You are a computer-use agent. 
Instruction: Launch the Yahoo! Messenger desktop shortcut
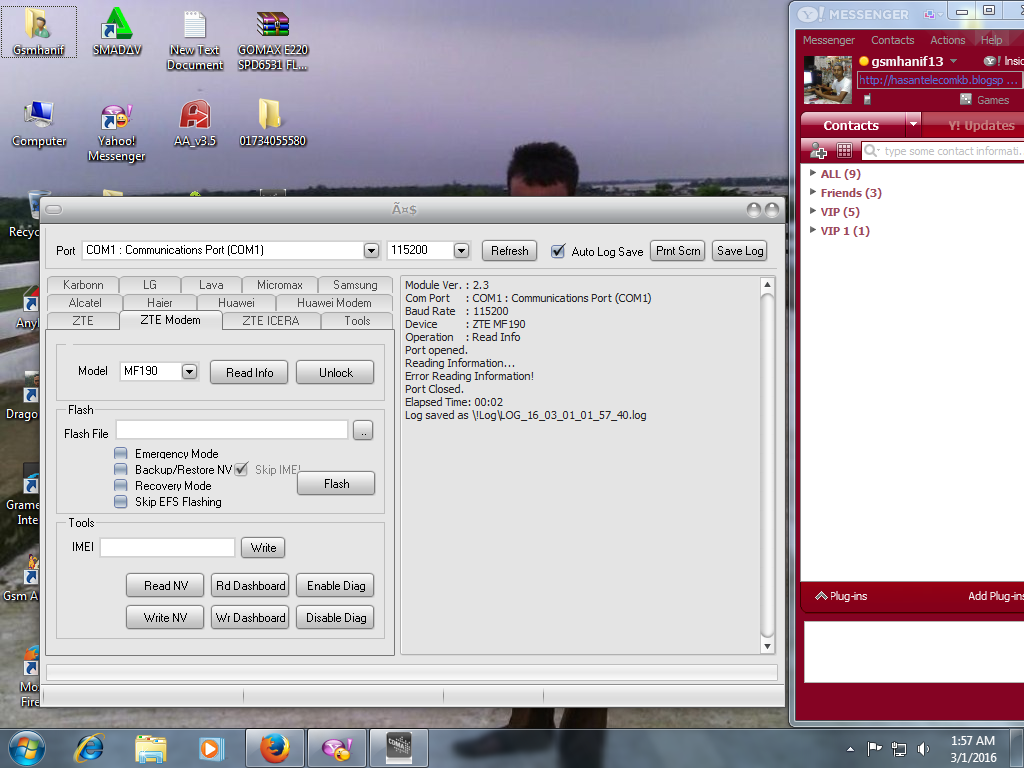[x=117, y=131]
